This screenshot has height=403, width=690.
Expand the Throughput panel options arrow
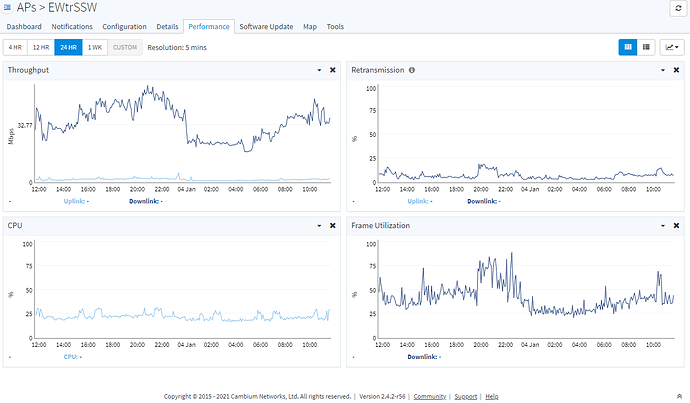(319, 70)
